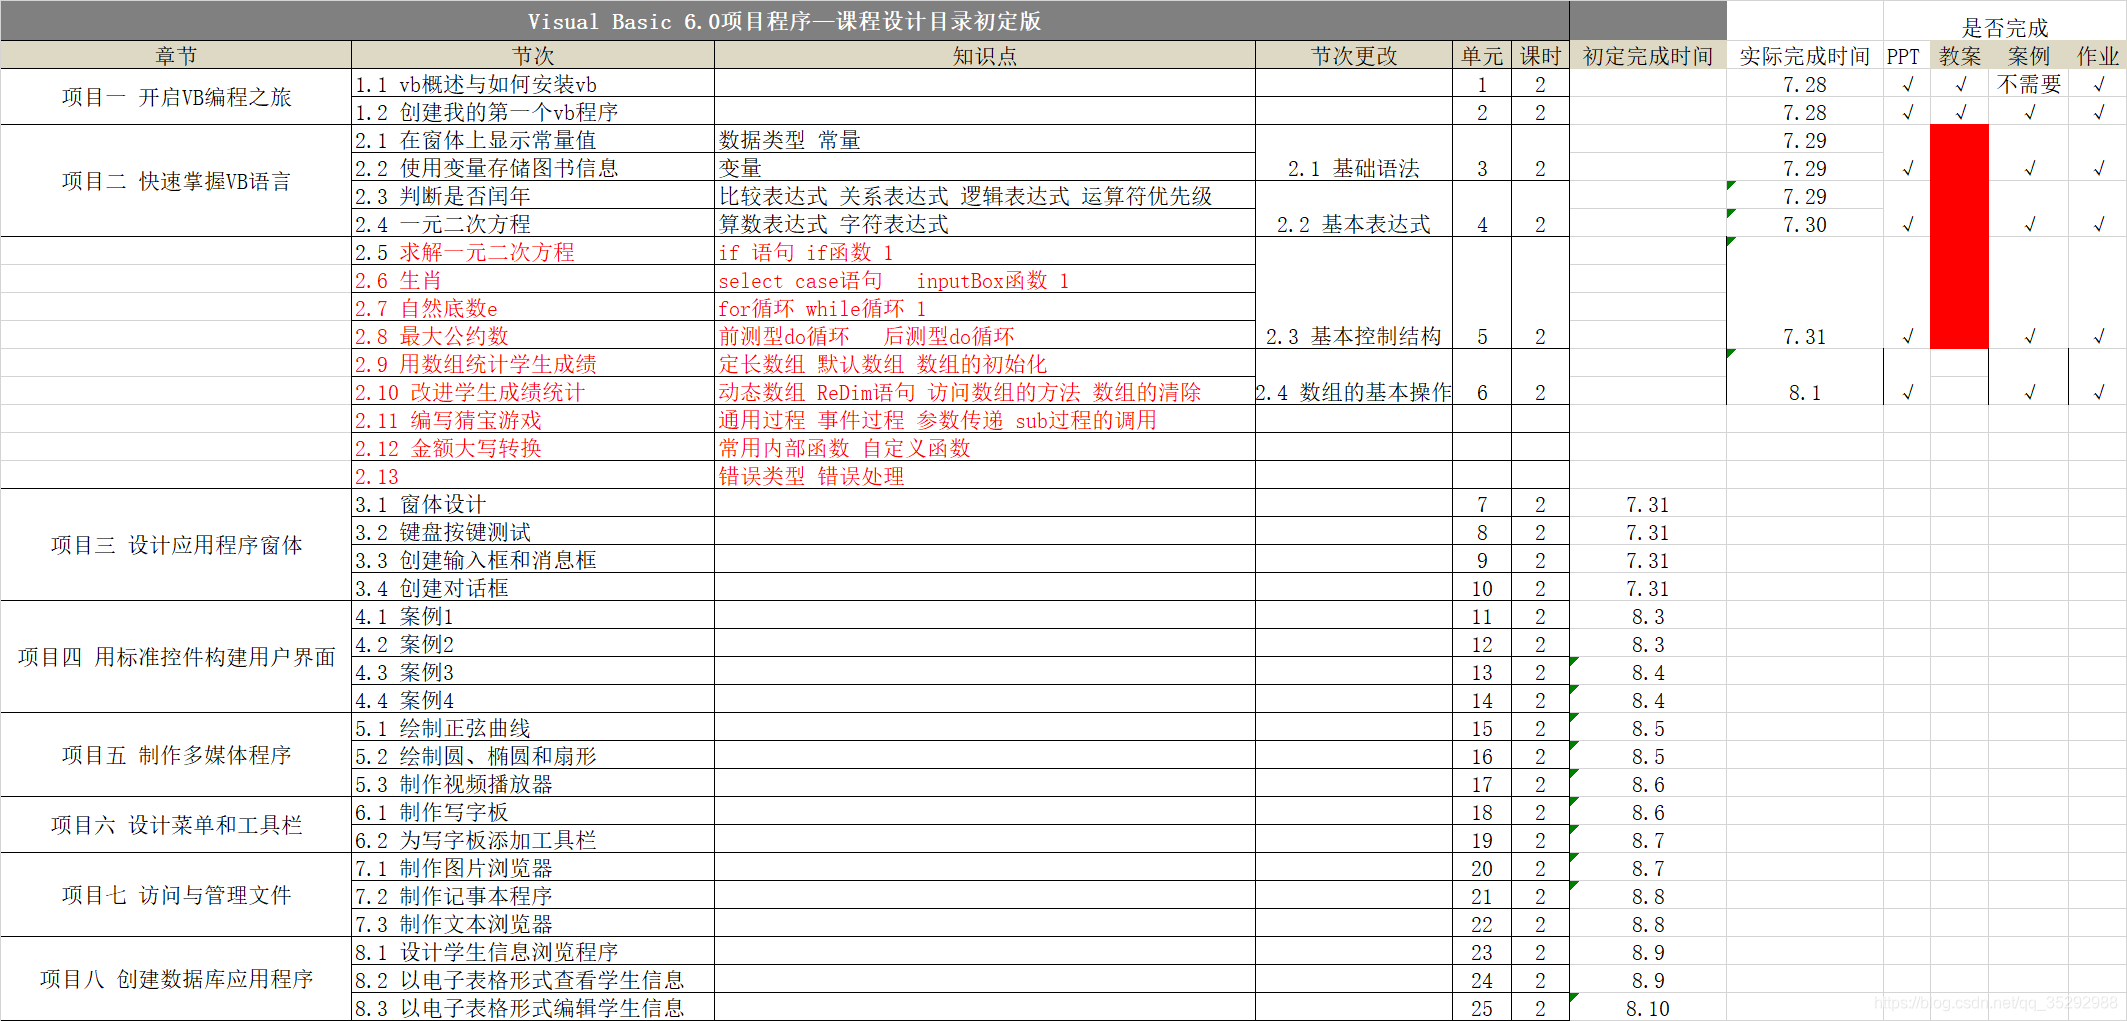
Task: Click the unit number '25' cell
Action: pos(1482,1008)
